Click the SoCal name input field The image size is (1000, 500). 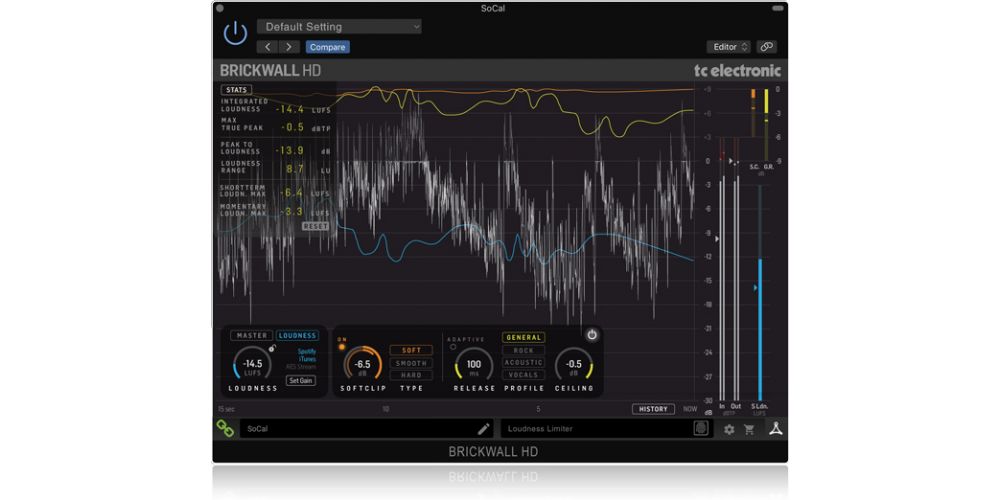point(367,429)
